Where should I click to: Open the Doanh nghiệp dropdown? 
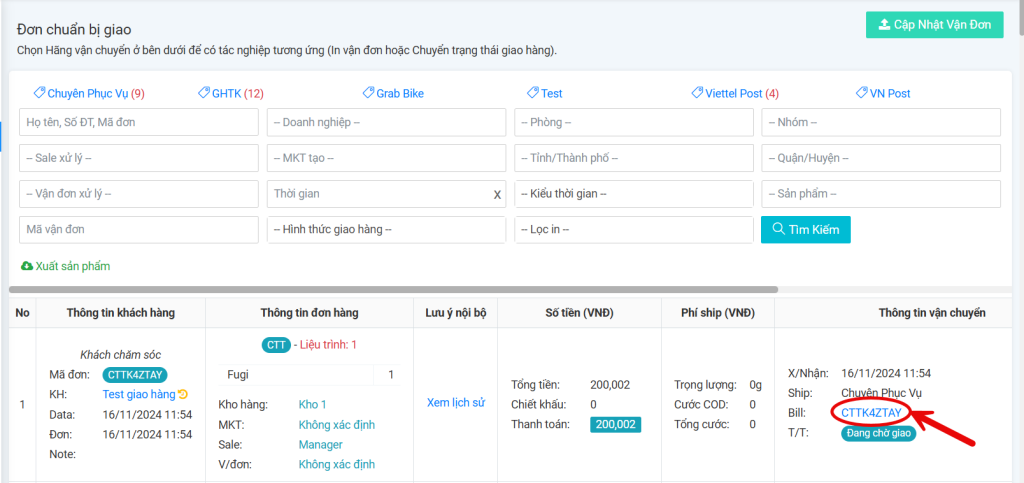click(x=386, y=122)
